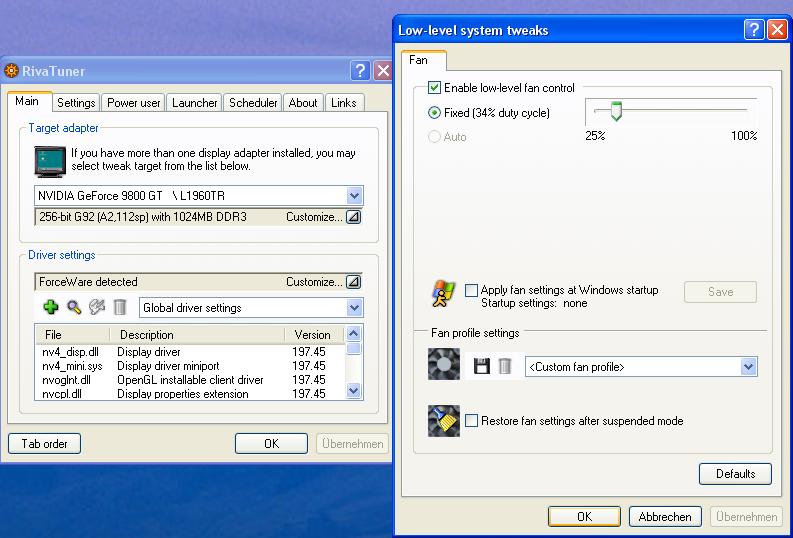Screen dimensions: 793x538
Task: Click the Windows startup figure icon
Action: point(444,294)
